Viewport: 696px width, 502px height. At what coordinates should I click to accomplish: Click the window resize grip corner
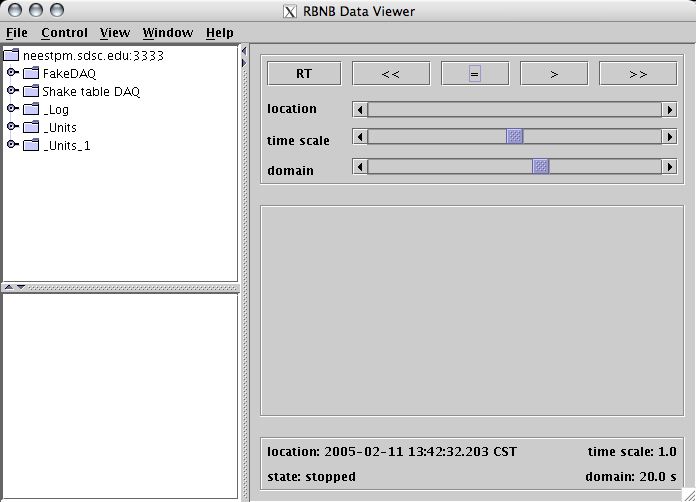(689, 495)
